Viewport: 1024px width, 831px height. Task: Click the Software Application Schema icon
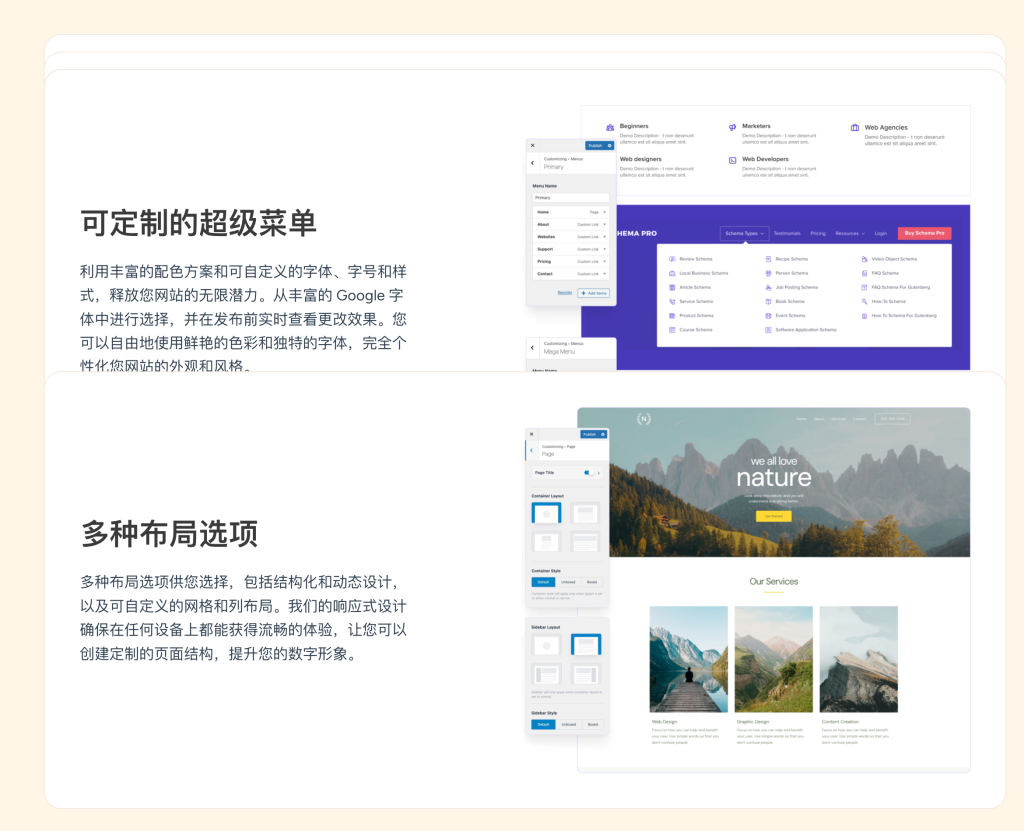769,330
